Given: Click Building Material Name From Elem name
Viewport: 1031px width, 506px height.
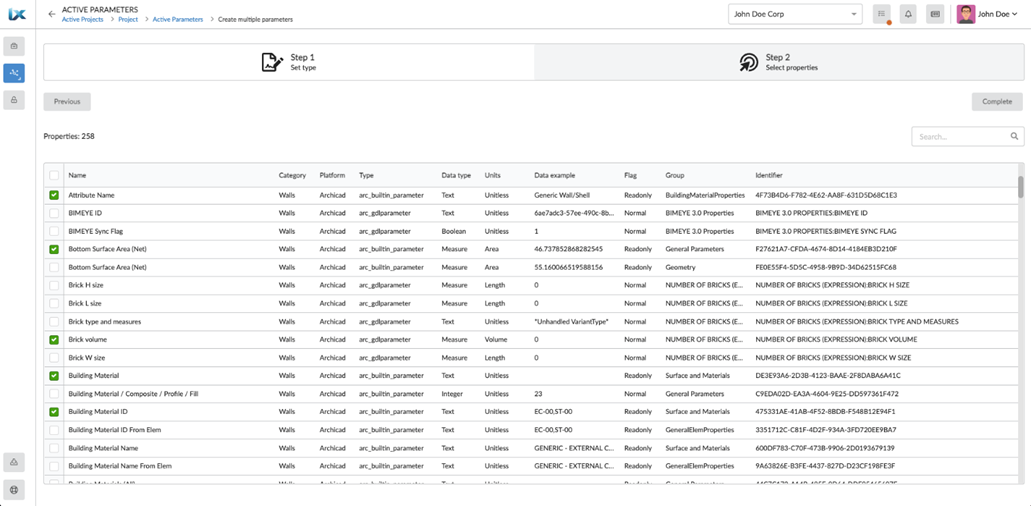Looking at the screenshot, I should coord(120,466).
